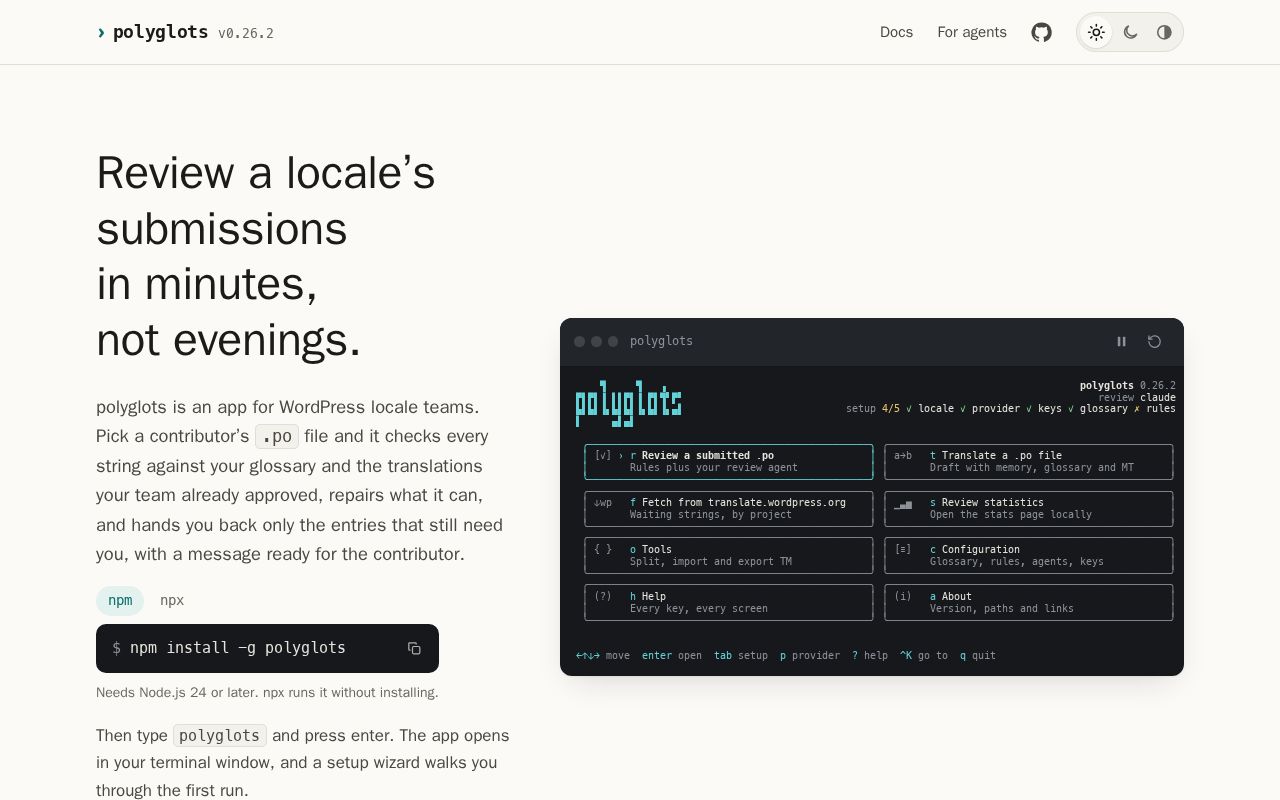Click the (i) about icon
Image resolution: width=1280 pixels, height=800 pixels.
903,596
